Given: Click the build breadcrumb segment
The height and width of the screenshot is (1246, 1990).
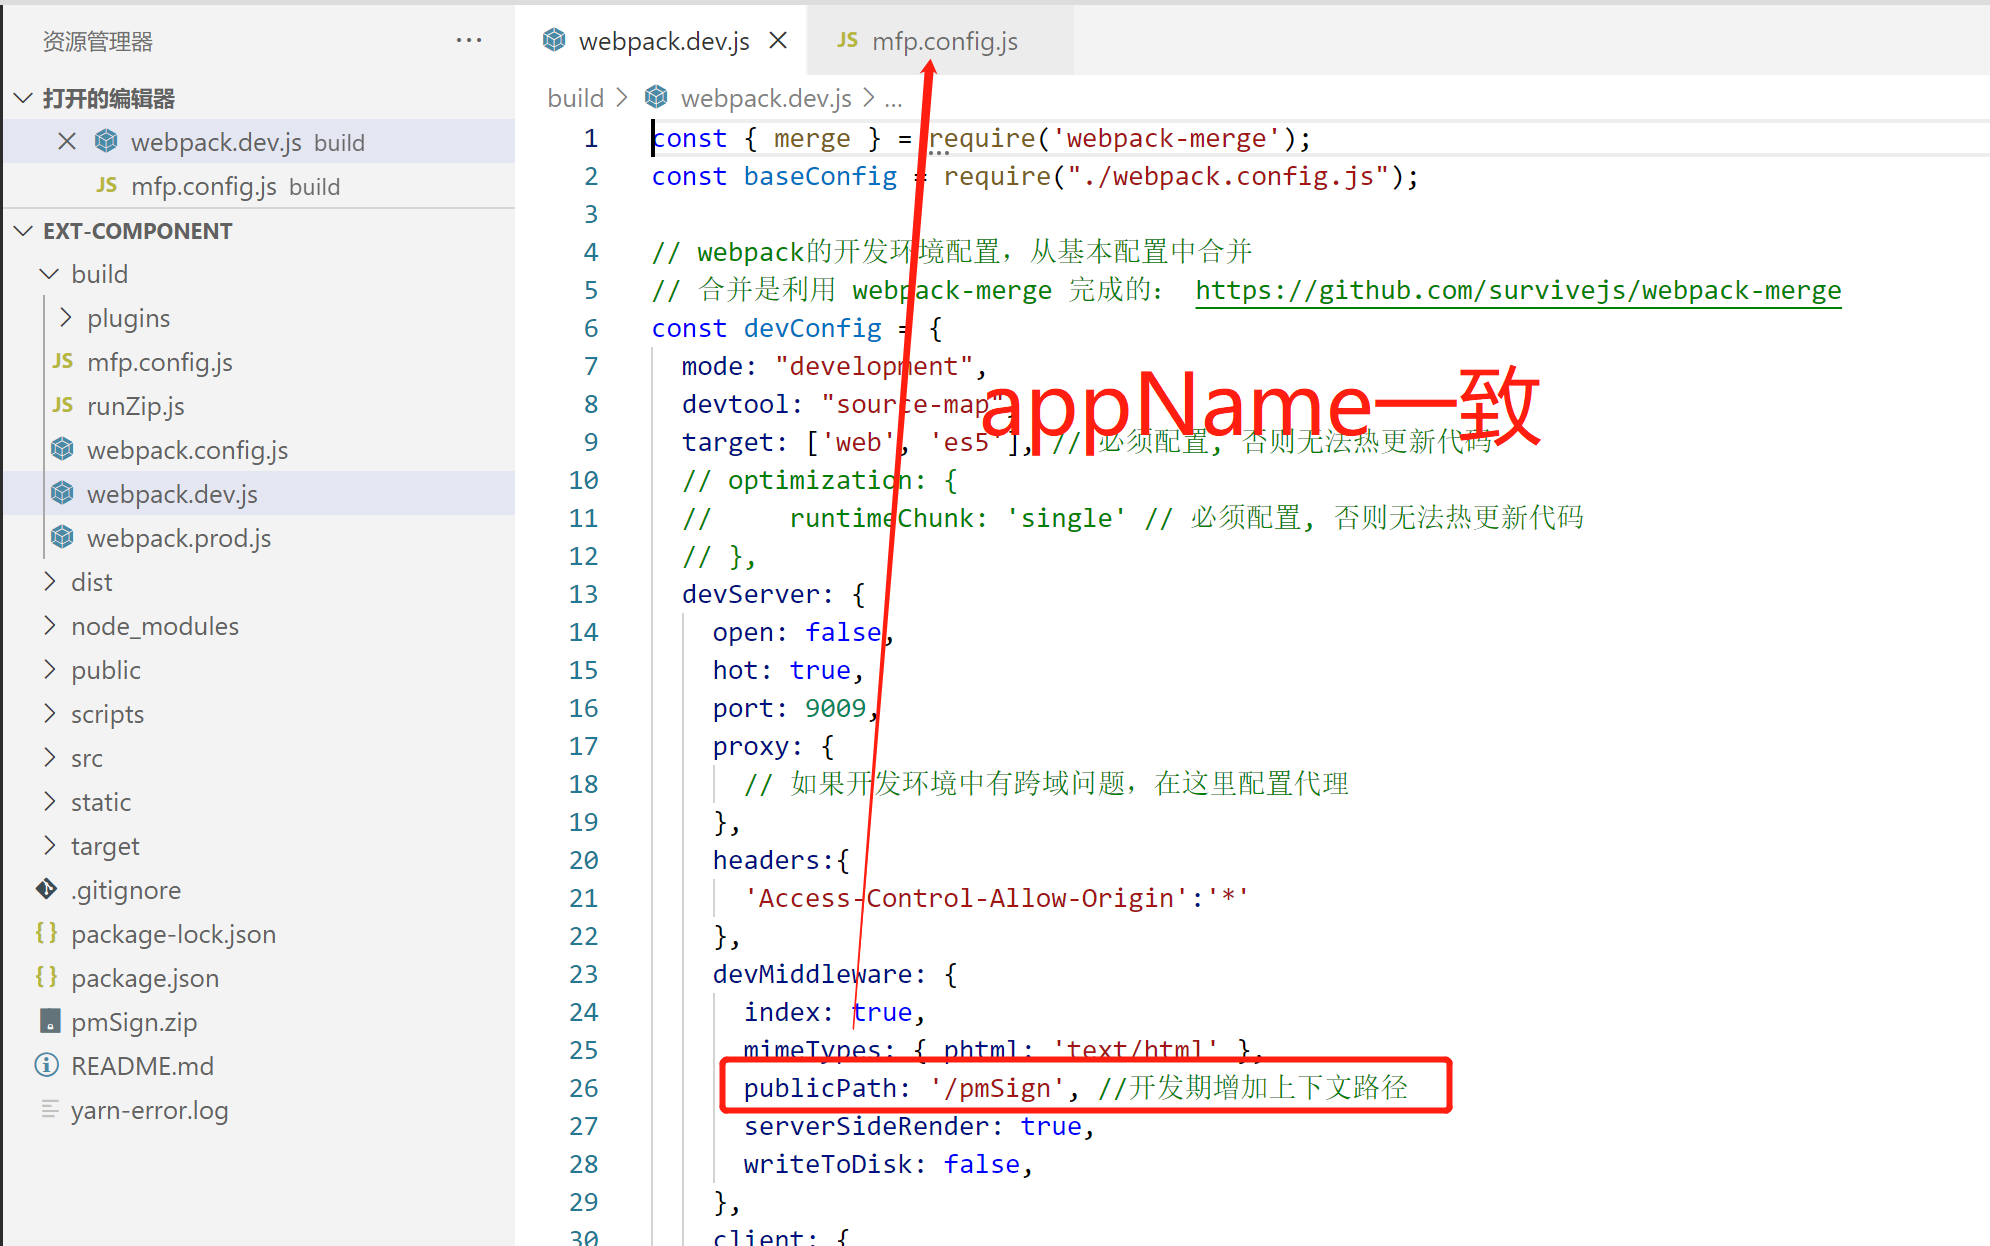Looking at the screenshot, I should (575, 98).
